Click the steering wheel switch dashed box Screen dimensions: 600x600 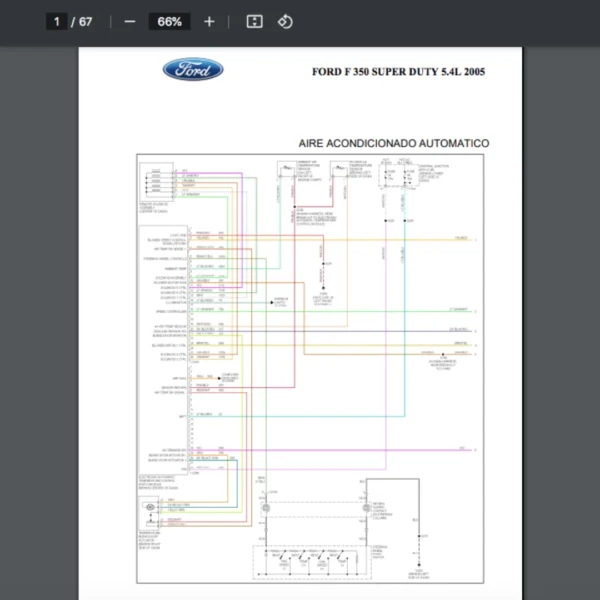[308, 560]
